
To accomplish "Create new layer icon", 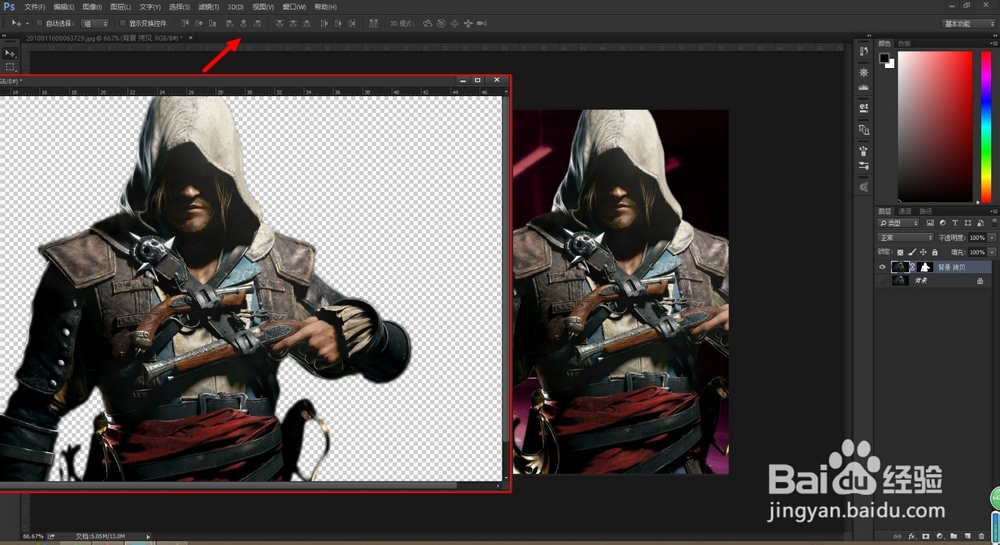I will click(967, 537).
